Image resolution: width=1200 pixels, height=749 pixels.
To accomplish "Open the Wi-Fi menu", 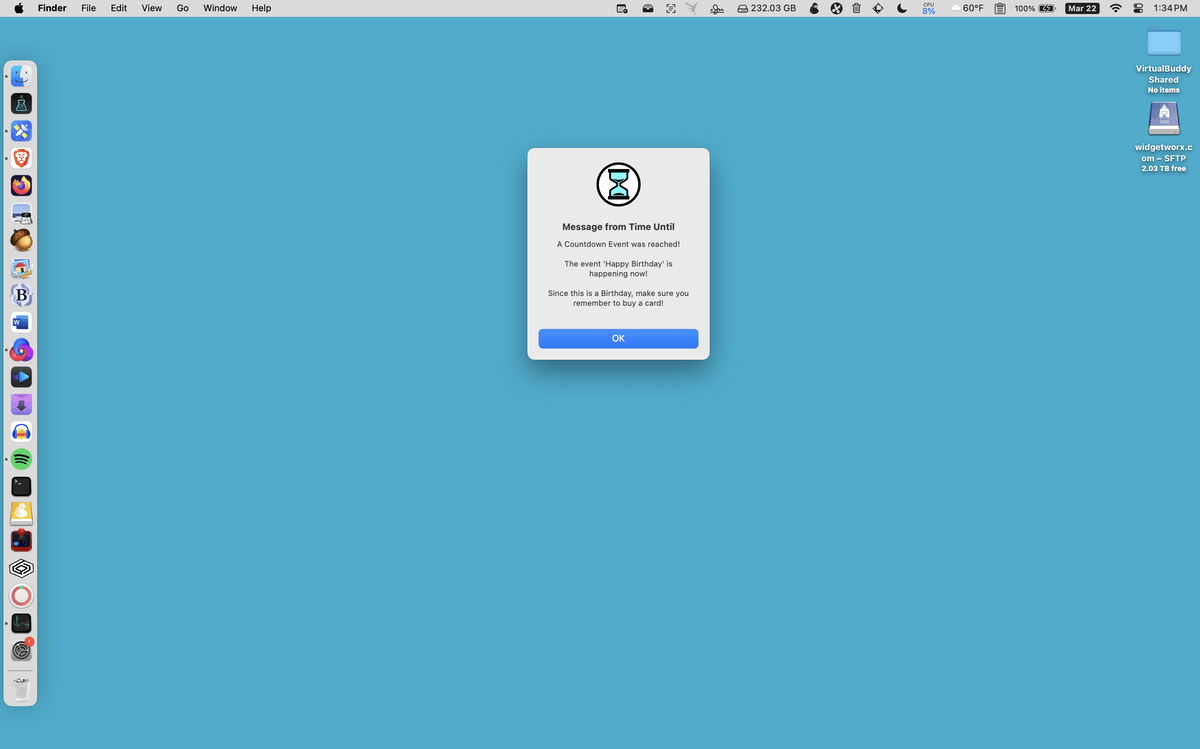I will 1116,8.
